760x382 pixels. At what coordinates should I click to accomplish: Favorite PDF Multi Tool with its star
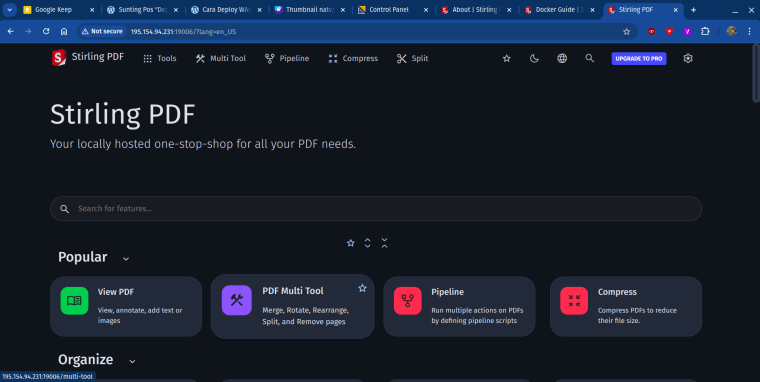(362, 288)
